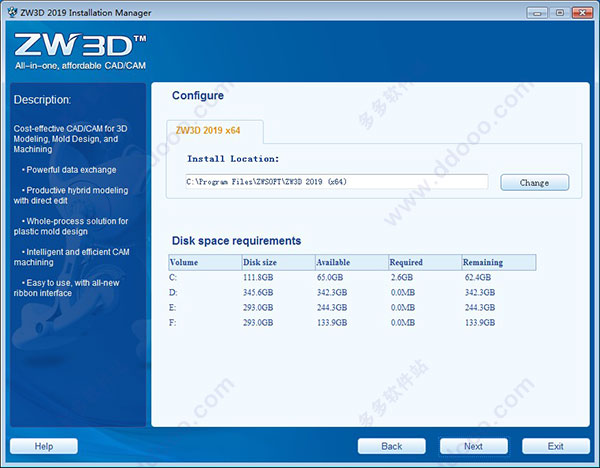This screenshot has height=468, width=600.
Task: Click the 65.0GB available value
Action: [x=330, y=277]
